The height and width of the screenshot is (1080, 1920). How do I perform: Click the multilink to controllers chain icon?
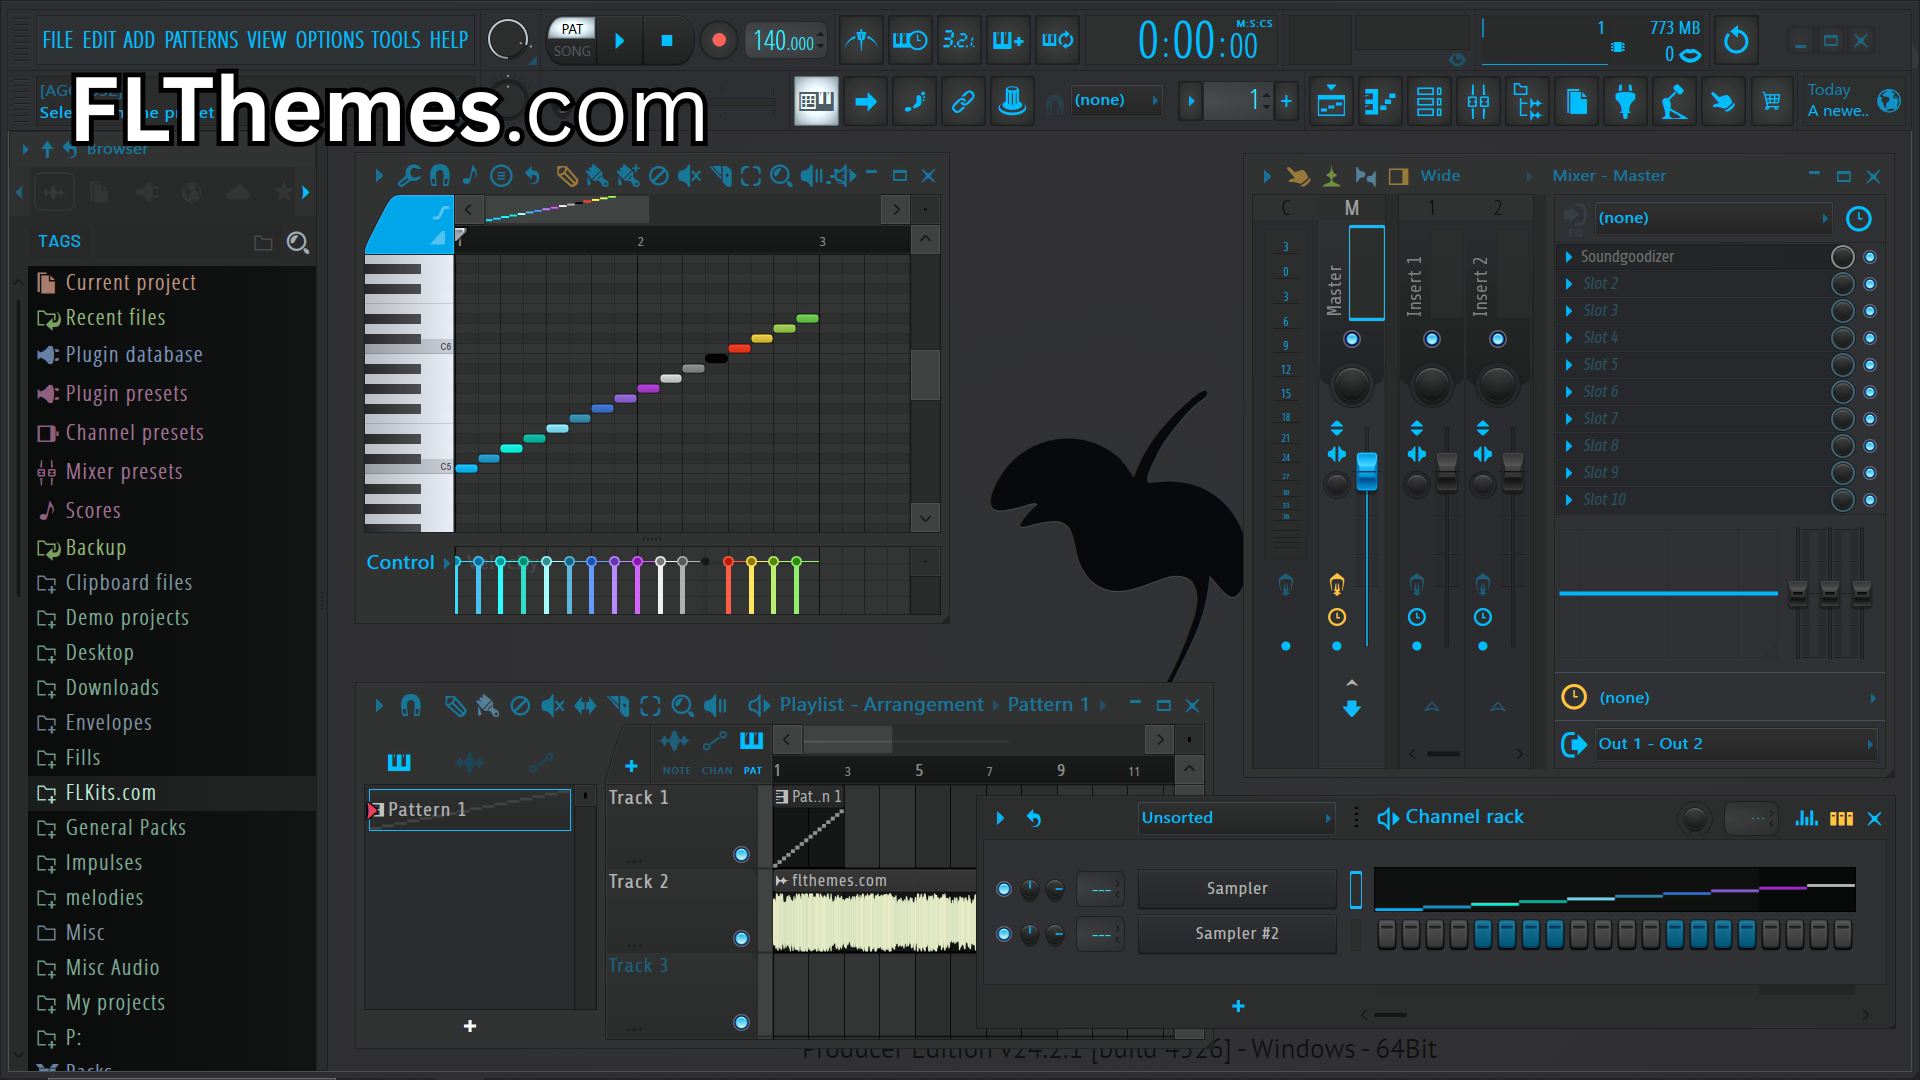pyautogui.click(x=963, y=101)
